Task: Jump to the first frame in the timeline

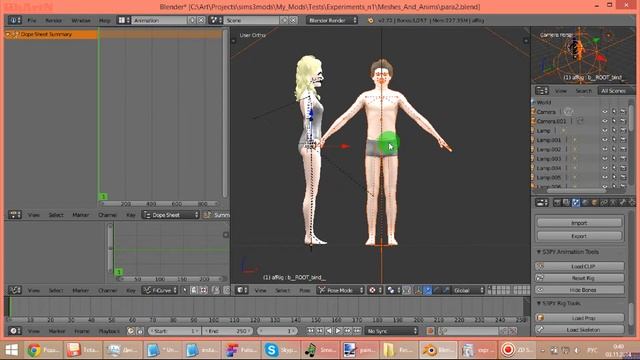Action: 311,331
